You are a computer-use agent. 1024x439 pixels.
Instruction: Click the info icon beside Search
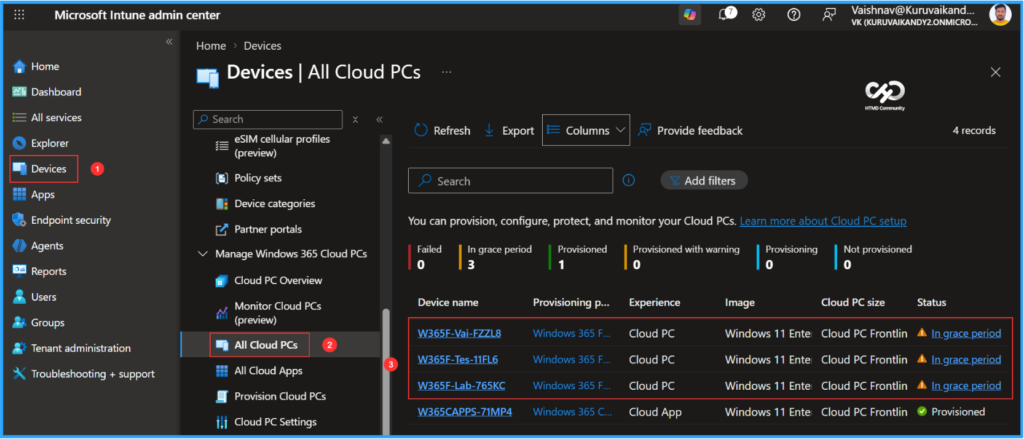[x=628, y=180]
